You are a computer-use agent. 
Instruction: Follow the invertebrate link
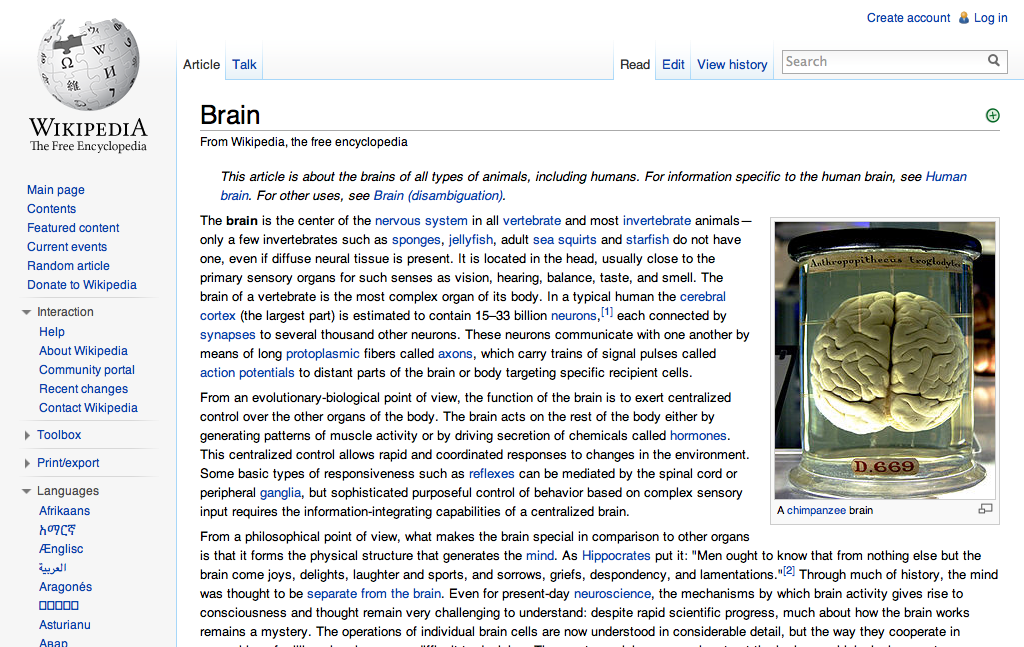[656, 221]
